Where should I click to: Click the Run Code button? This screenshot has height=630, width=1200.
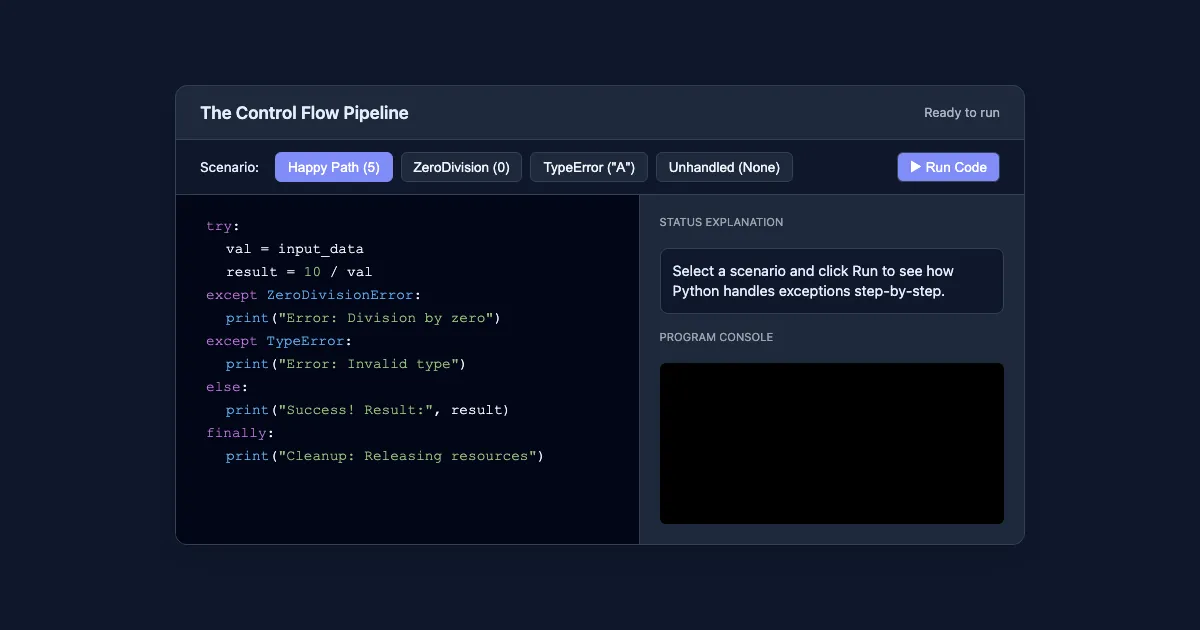948,167
